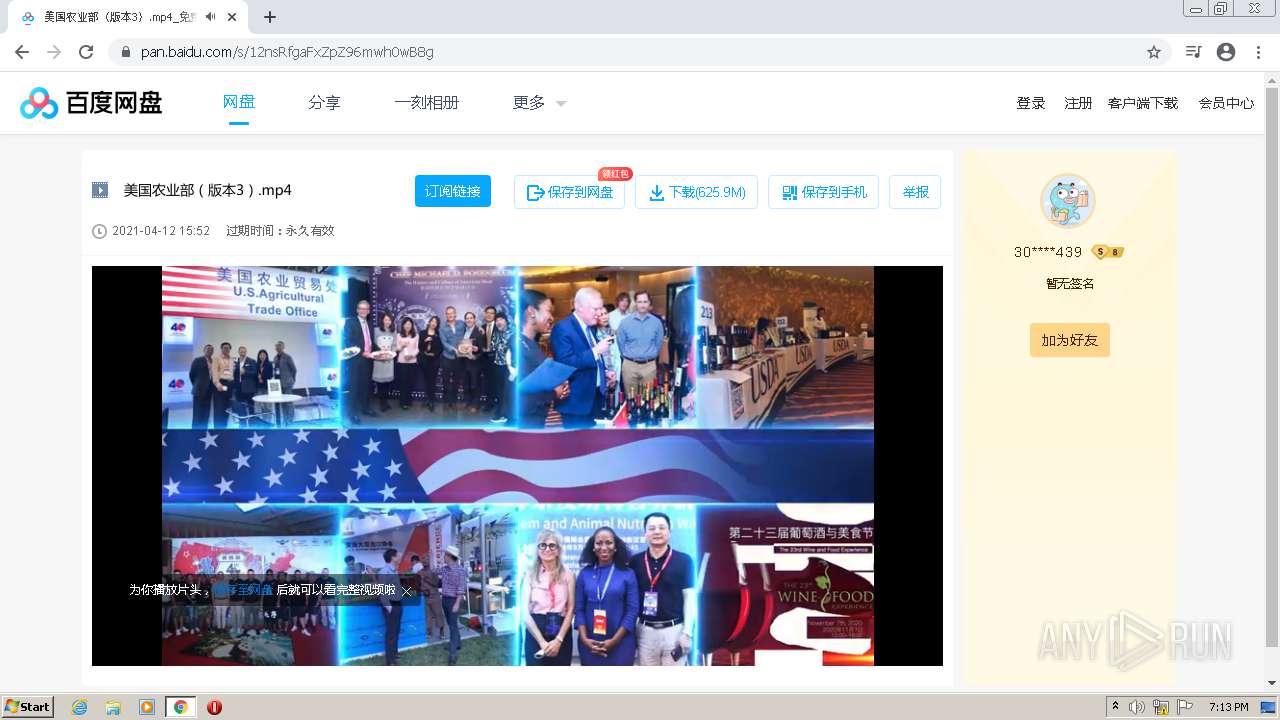Open media player taskbar icon
The width and height of the screenshot is (1280, 720).
[147, 707]
